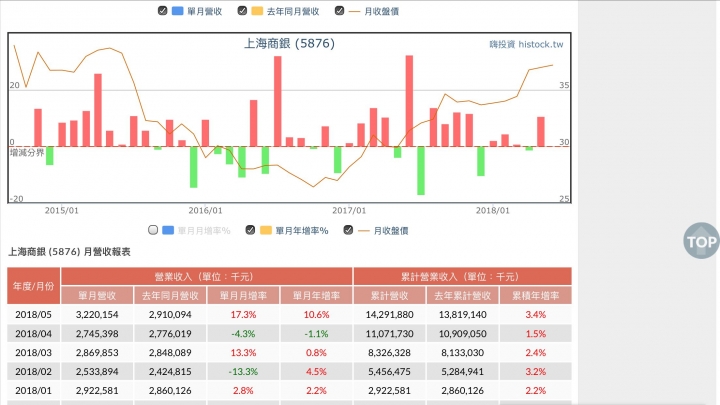Click the 營業收入 (單位:千元) group header
The width and height of the screenshot is (720, 405).
[207, 276]
